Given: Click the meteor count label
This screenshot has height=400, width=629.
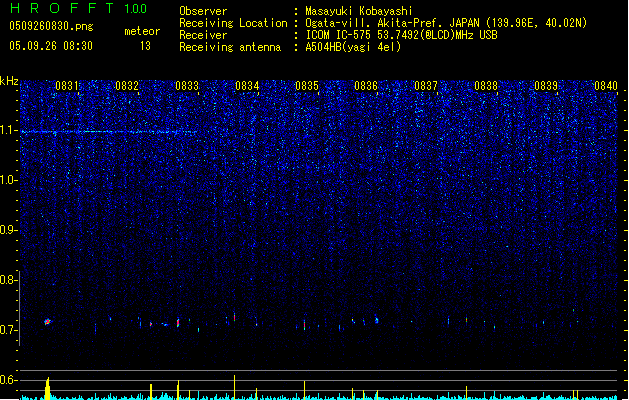Looking at the screenshot, I should tap(142, 31).
